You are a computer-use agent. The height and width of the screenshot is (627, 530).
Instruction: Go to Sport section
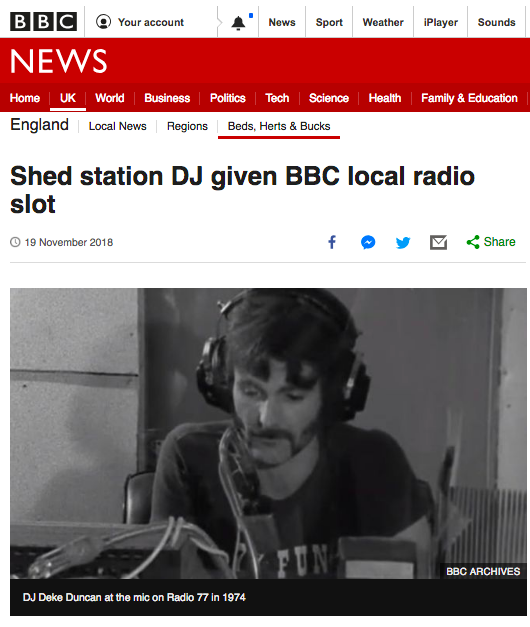tap(329, 22)
